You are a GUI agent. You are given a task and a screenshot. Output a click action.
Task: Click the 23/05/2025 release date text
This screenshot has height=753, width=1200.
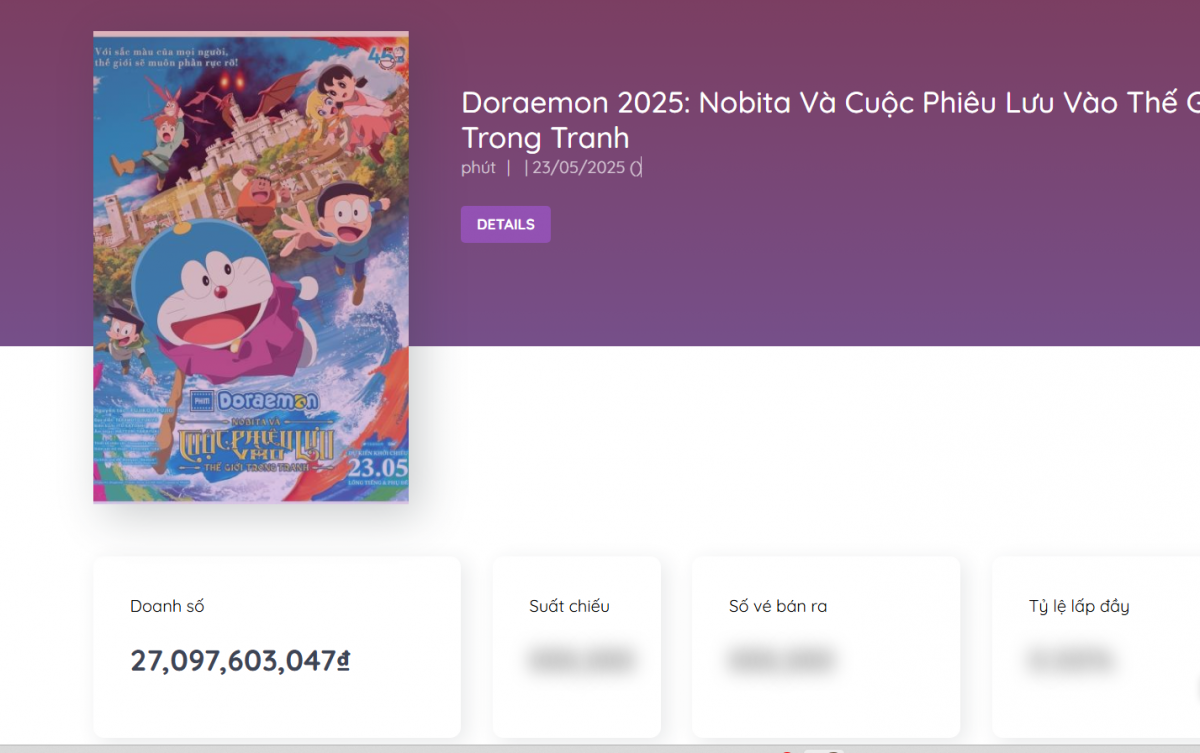coord(578,167)
